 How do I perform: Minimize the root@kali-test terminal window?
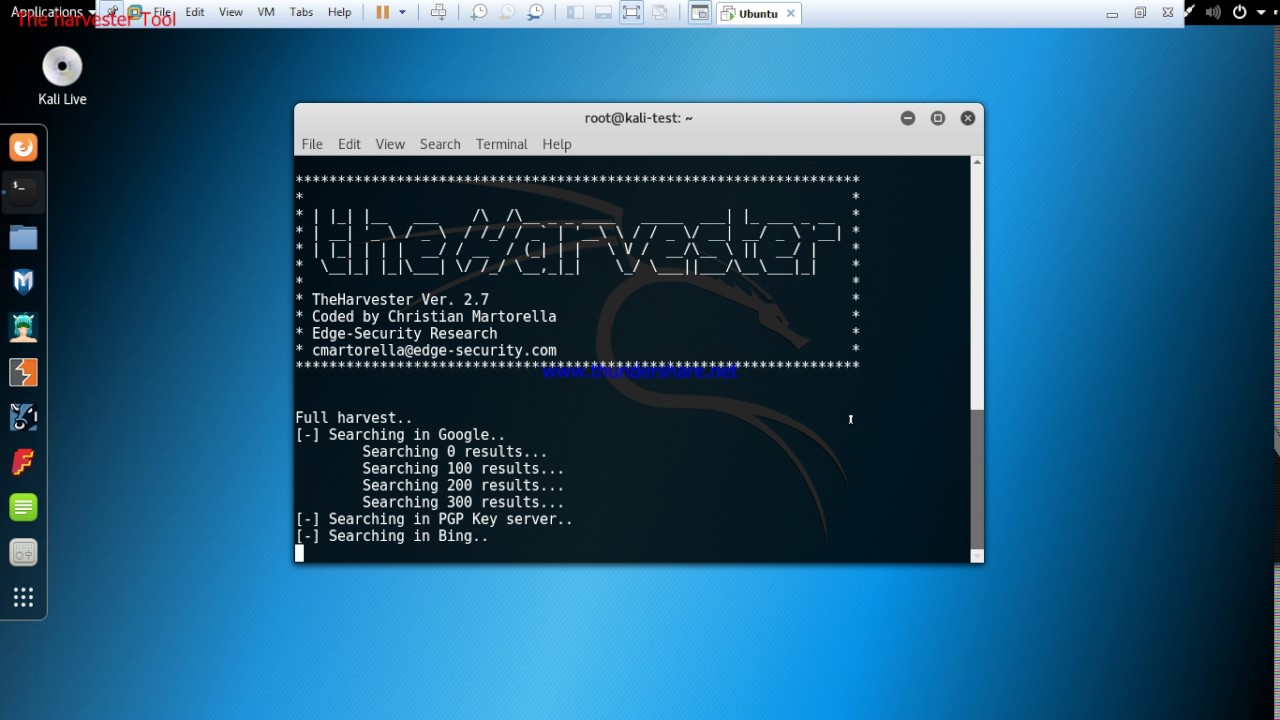click(908, 118)
